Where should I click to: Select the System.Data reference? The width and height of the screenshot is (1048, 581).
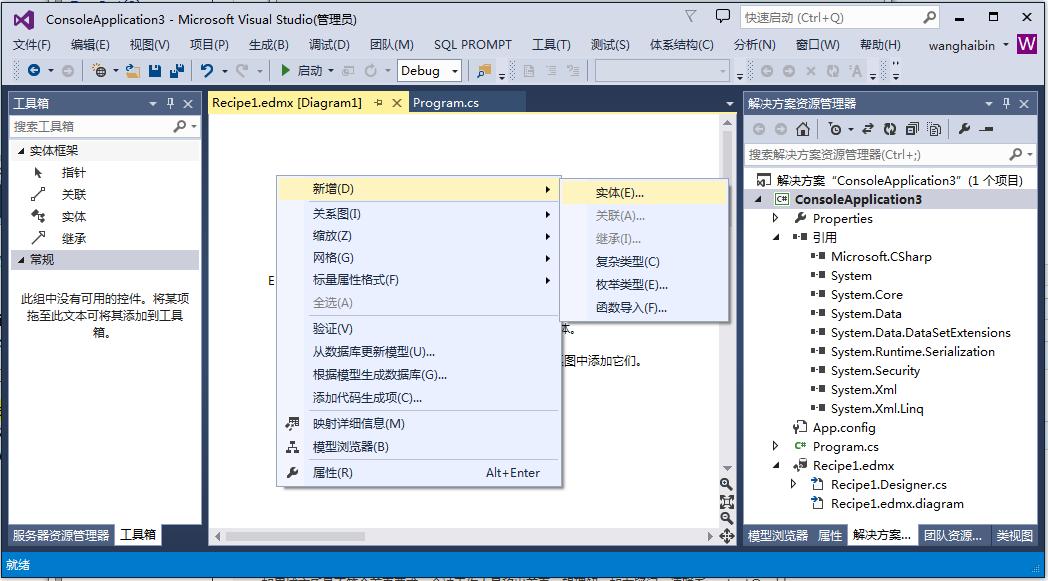pyautogui.click(x=866, y=314)
